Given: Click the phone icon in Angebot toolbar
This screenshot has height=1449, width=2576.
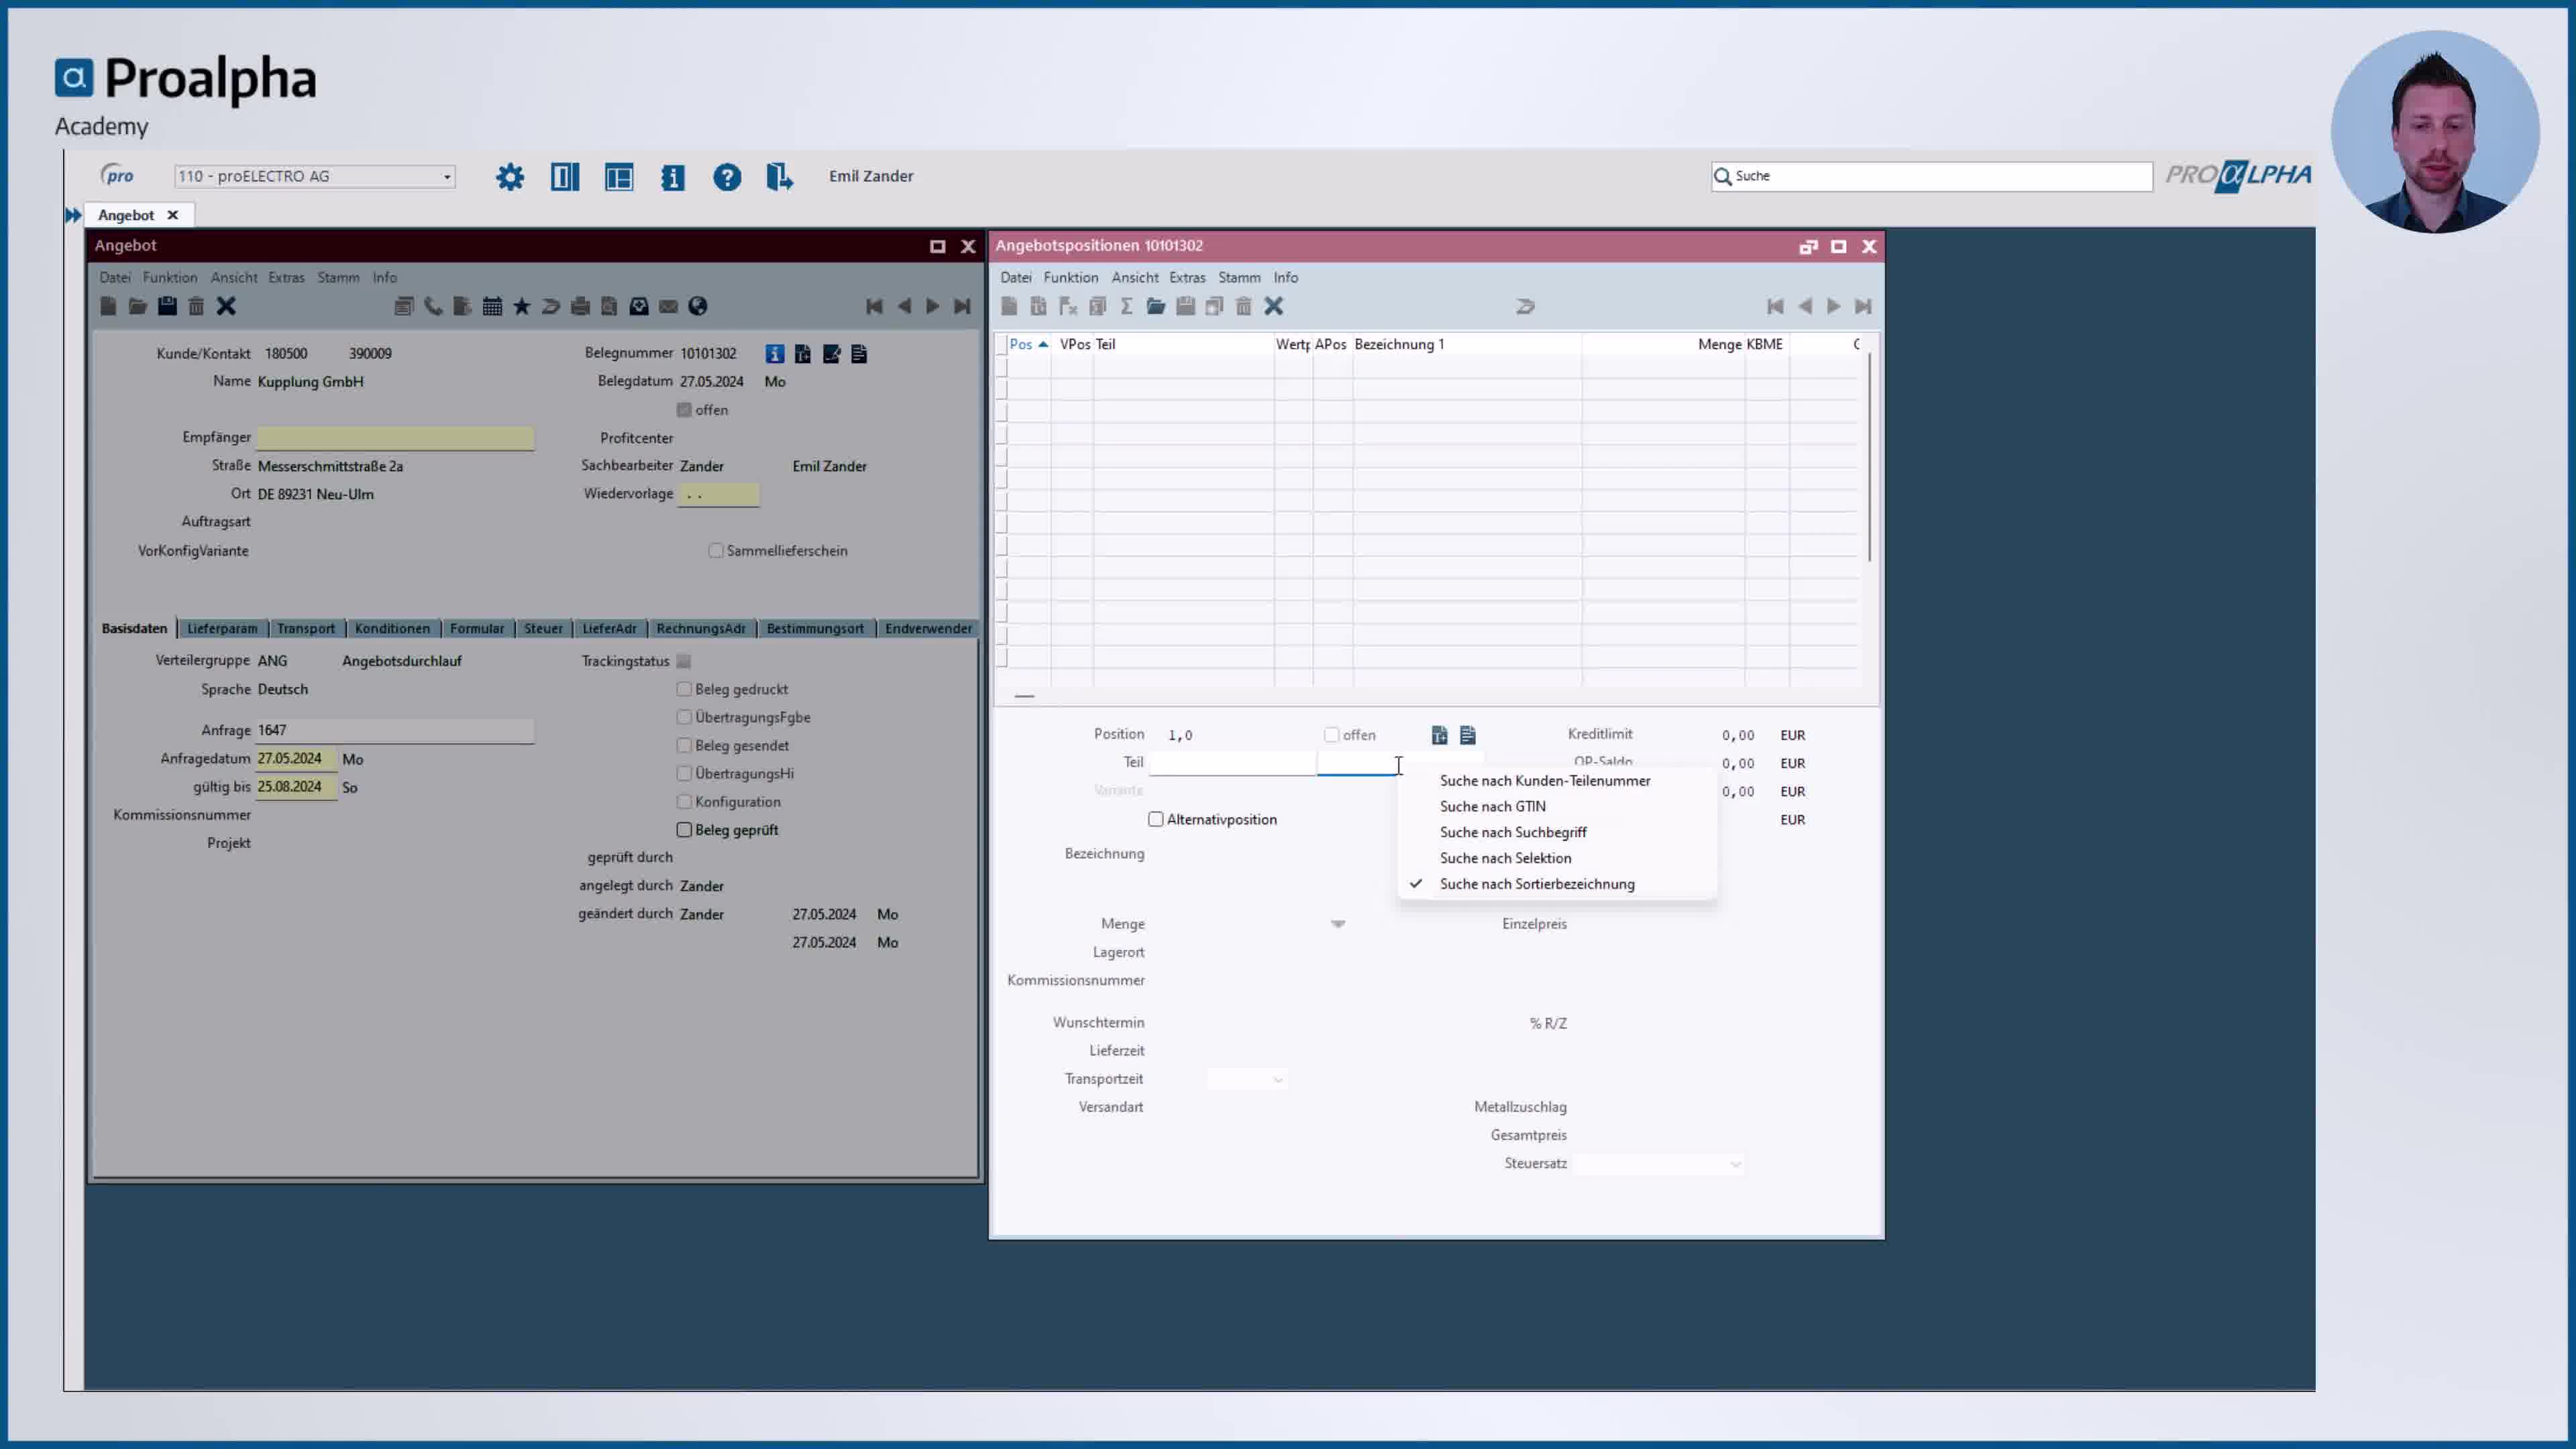Looking at the screenshot, I should 433,306.
